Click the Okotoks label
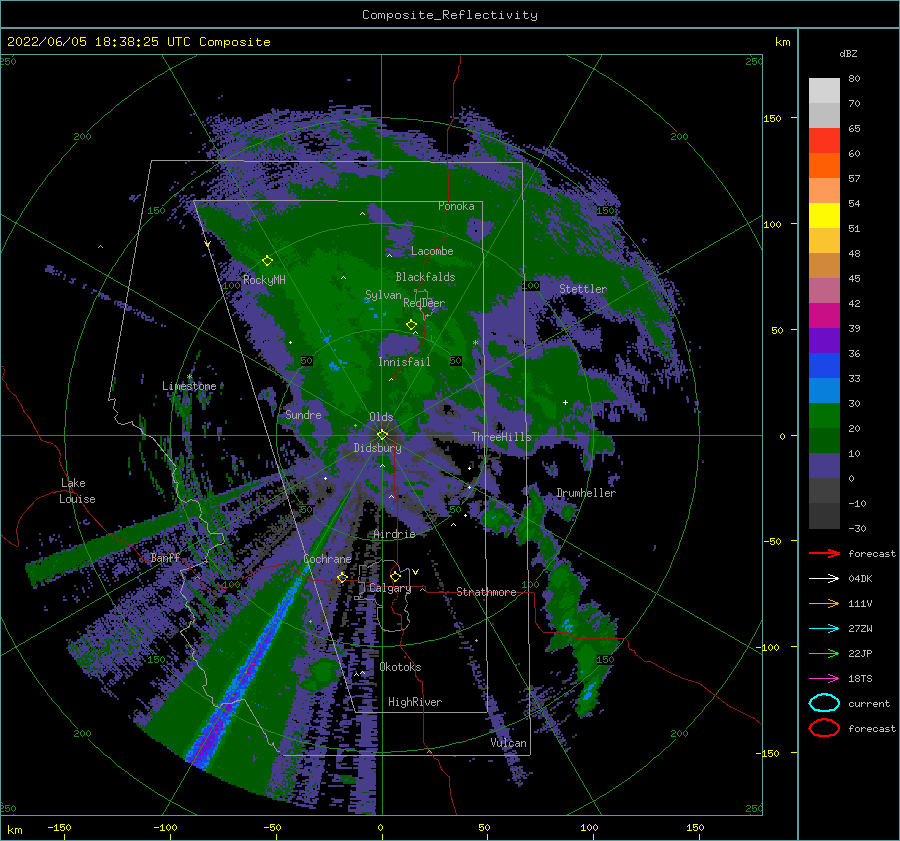Screen dimensions: 900x841 [x=400, y=667]
